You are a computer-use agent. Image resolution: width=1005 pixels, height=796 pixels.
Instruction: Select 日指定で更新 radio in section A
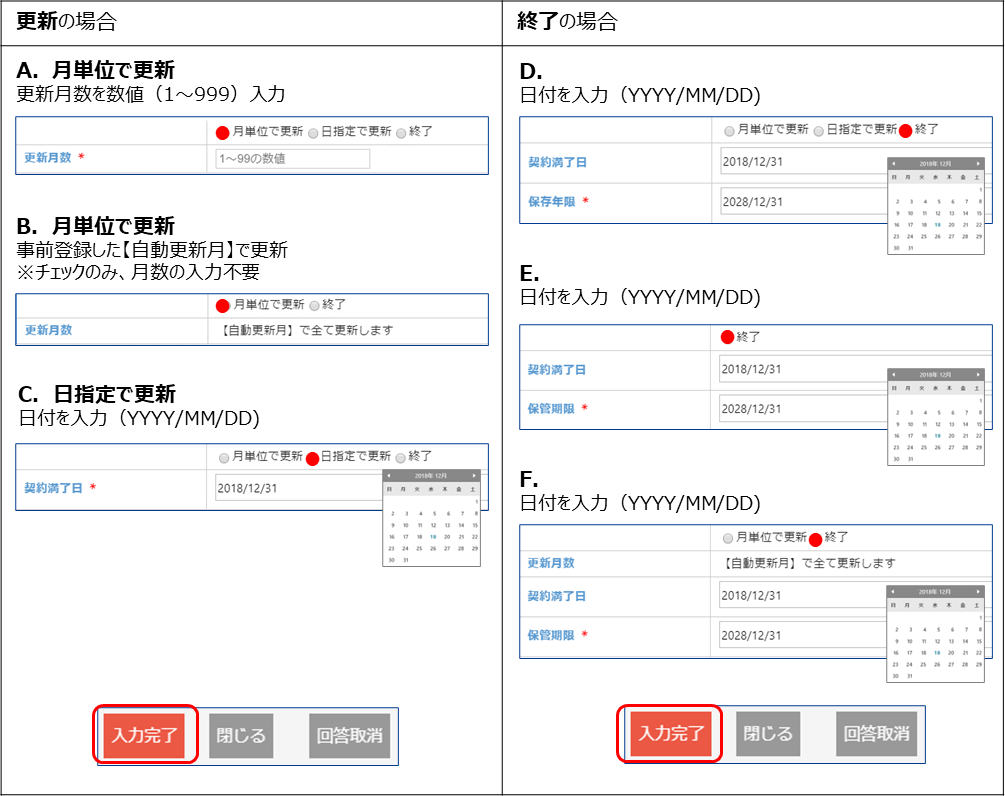(x=313, y=132)
